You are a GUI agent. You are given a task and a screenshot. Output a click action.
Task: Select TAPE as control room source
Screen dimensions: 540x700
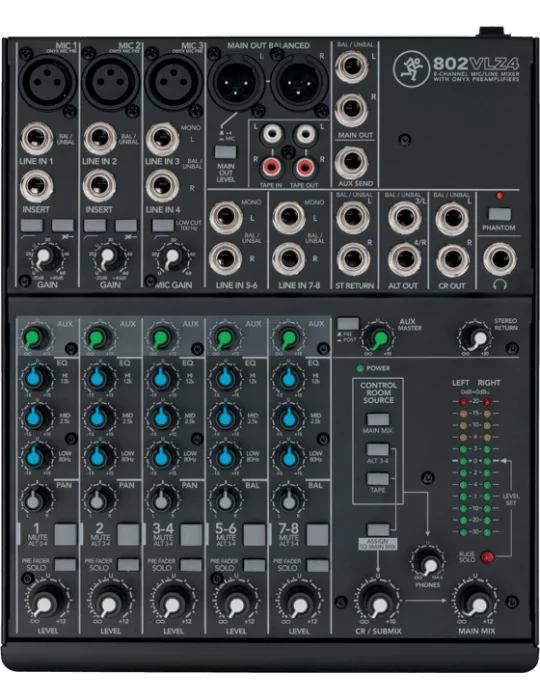378,479
